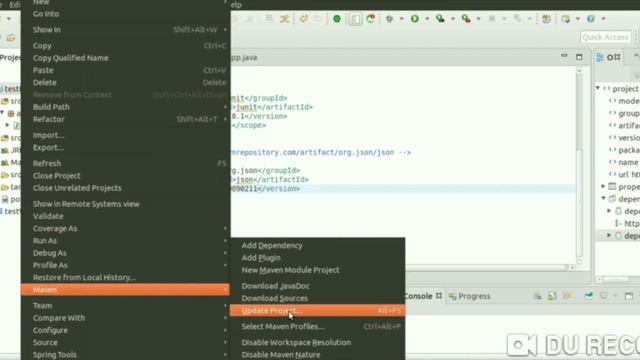Screen dimensions: 640x360
Task: Choose Add Plugin in the Maven submenu
Action: 318,258
